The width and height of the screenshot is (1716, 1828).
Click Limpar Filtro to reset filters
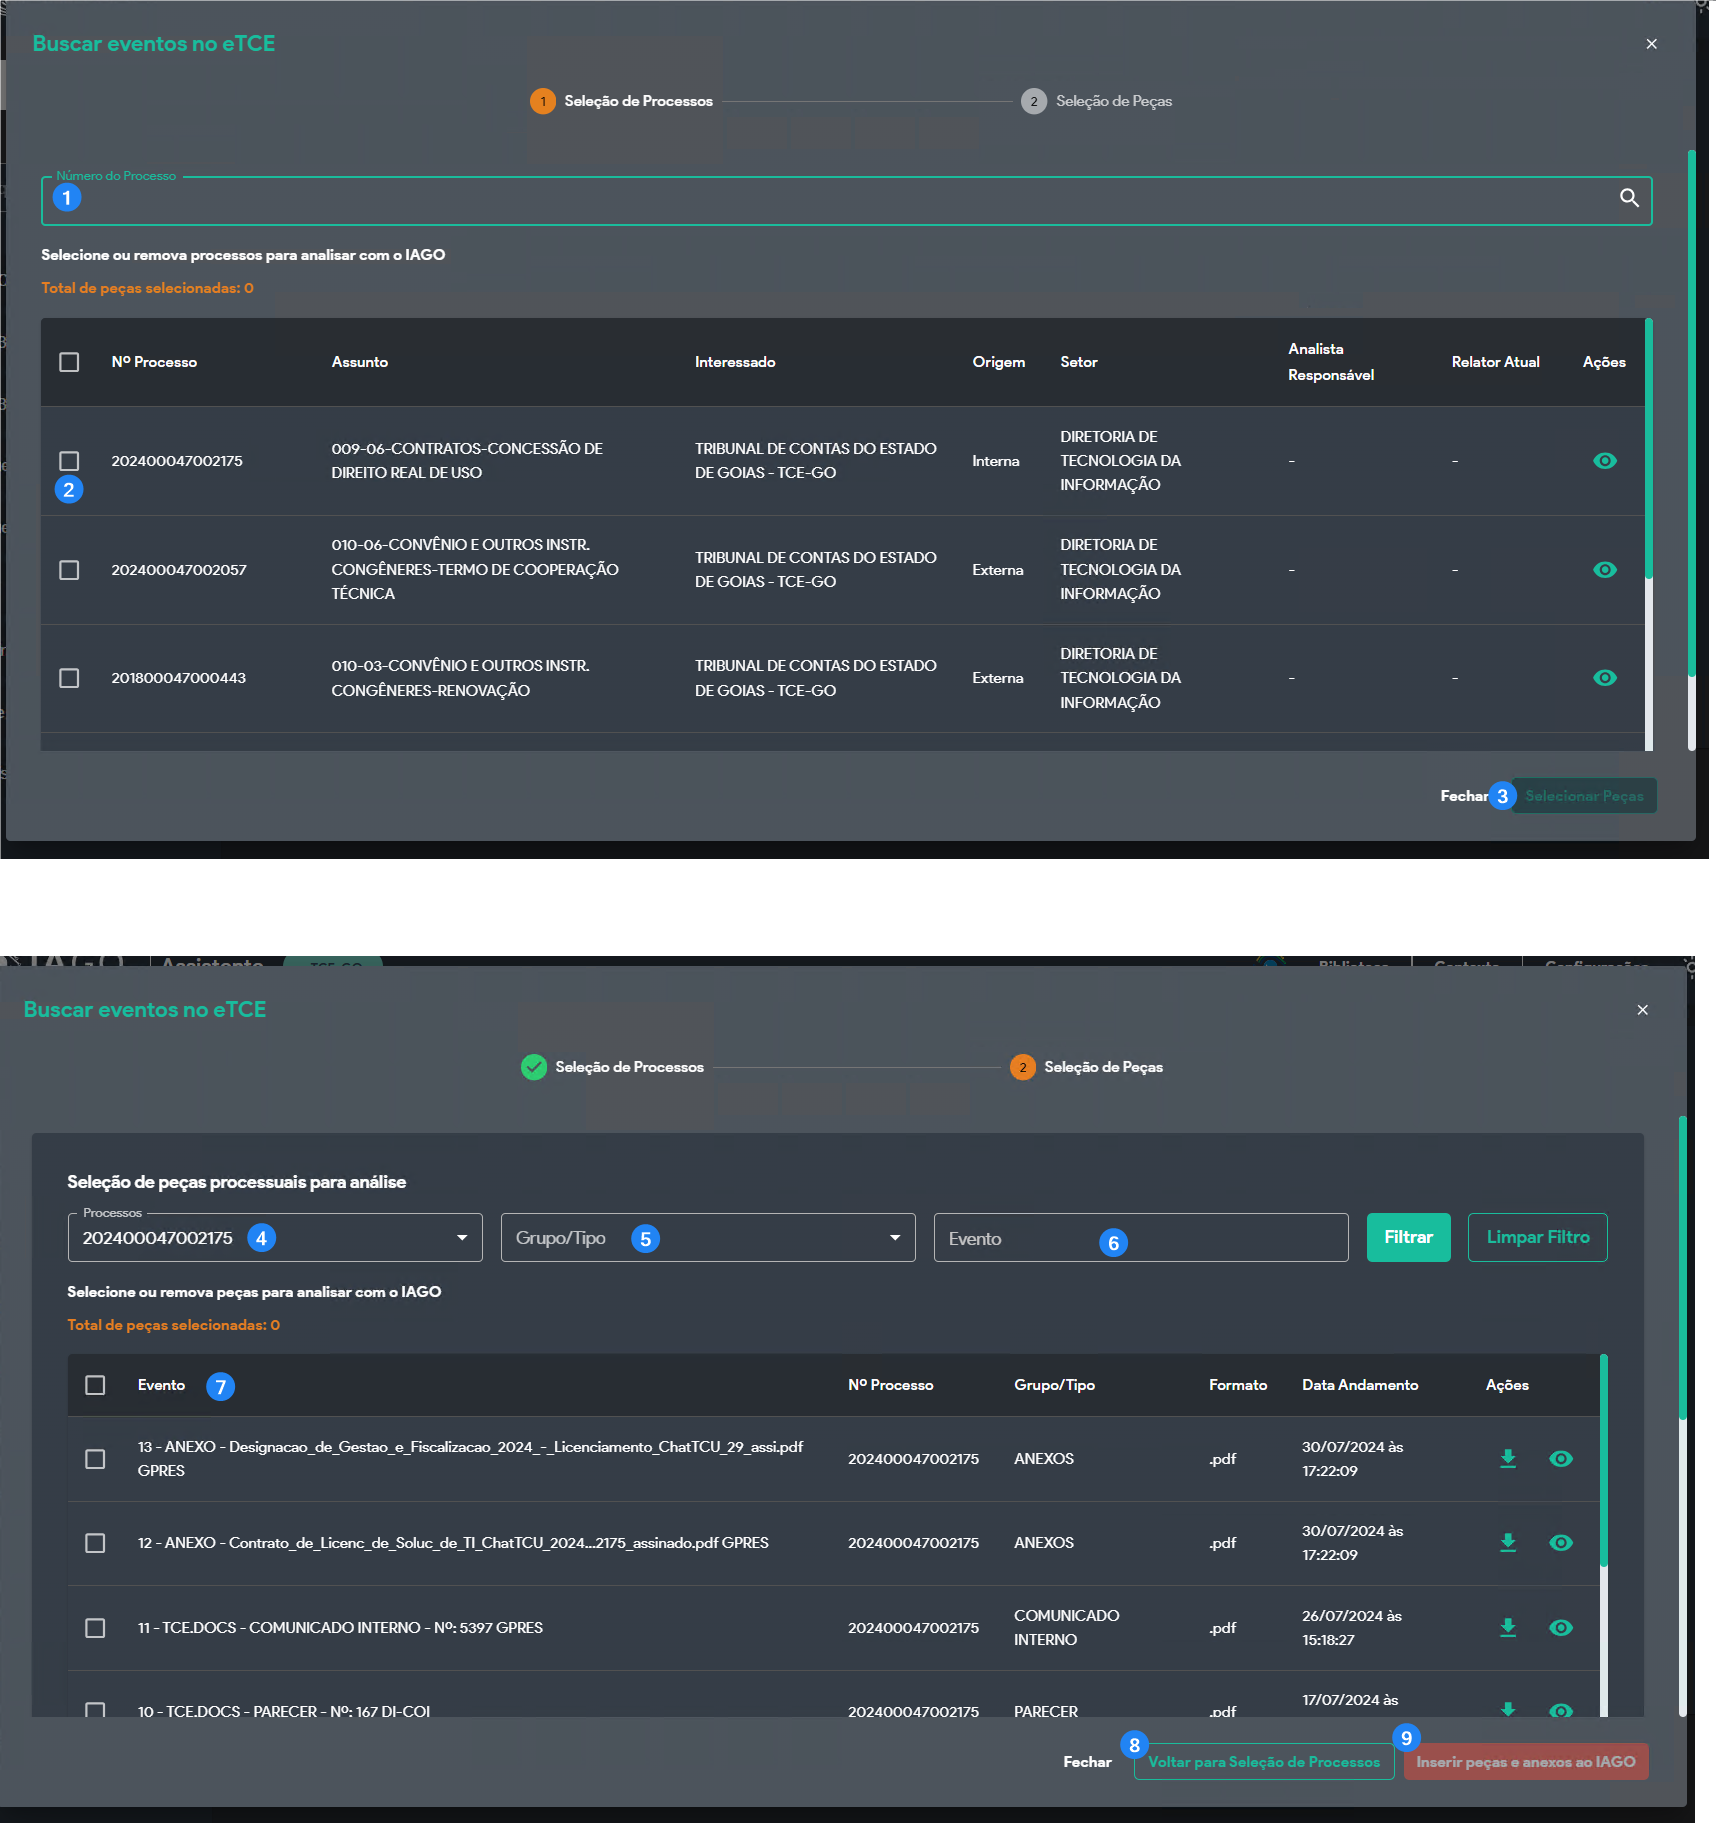(x=1536, y=1238)
